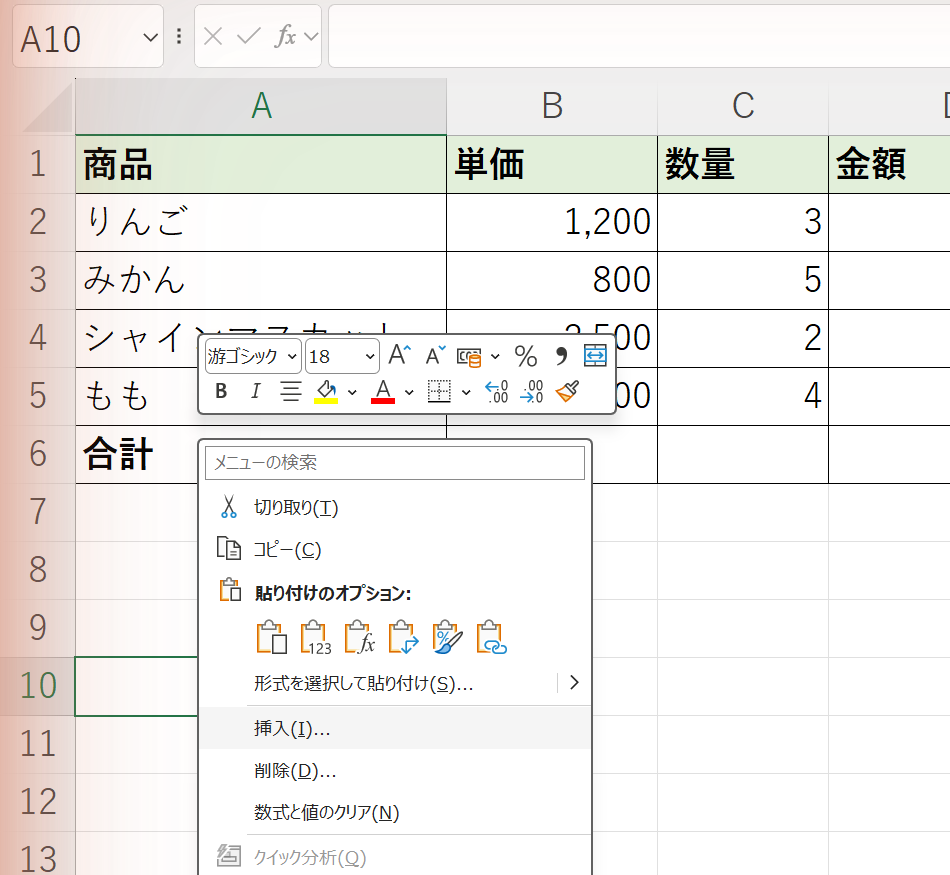Select row 7 header
Viewport: 950px width, 875px height.
(x=38, y=512)
